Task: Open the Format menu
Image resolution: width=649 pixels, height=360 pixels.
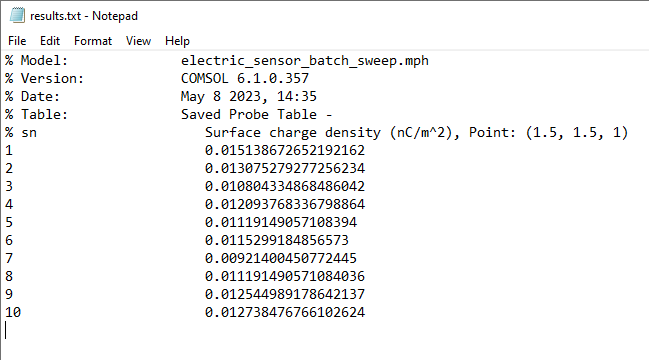Action: coord(93,41)
